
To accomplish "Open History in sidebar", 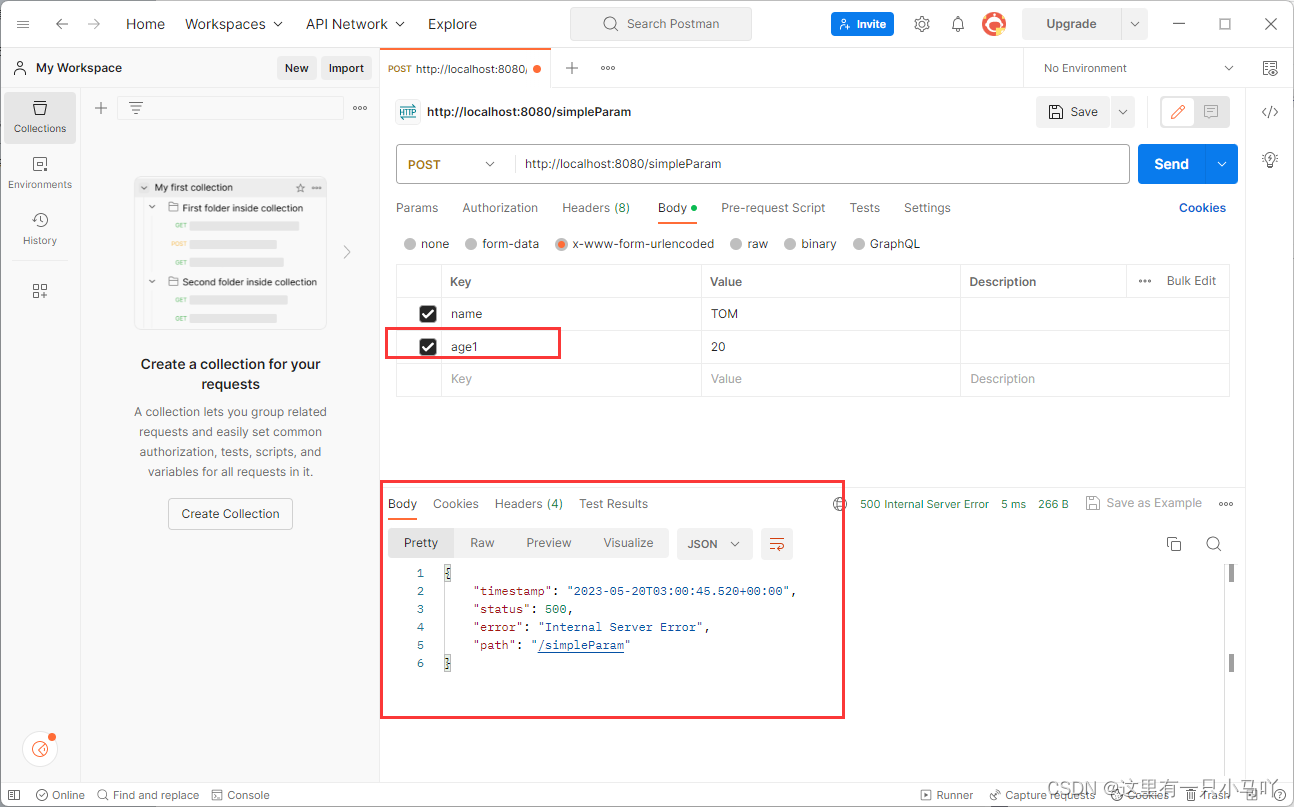I will tap(40, 229).
